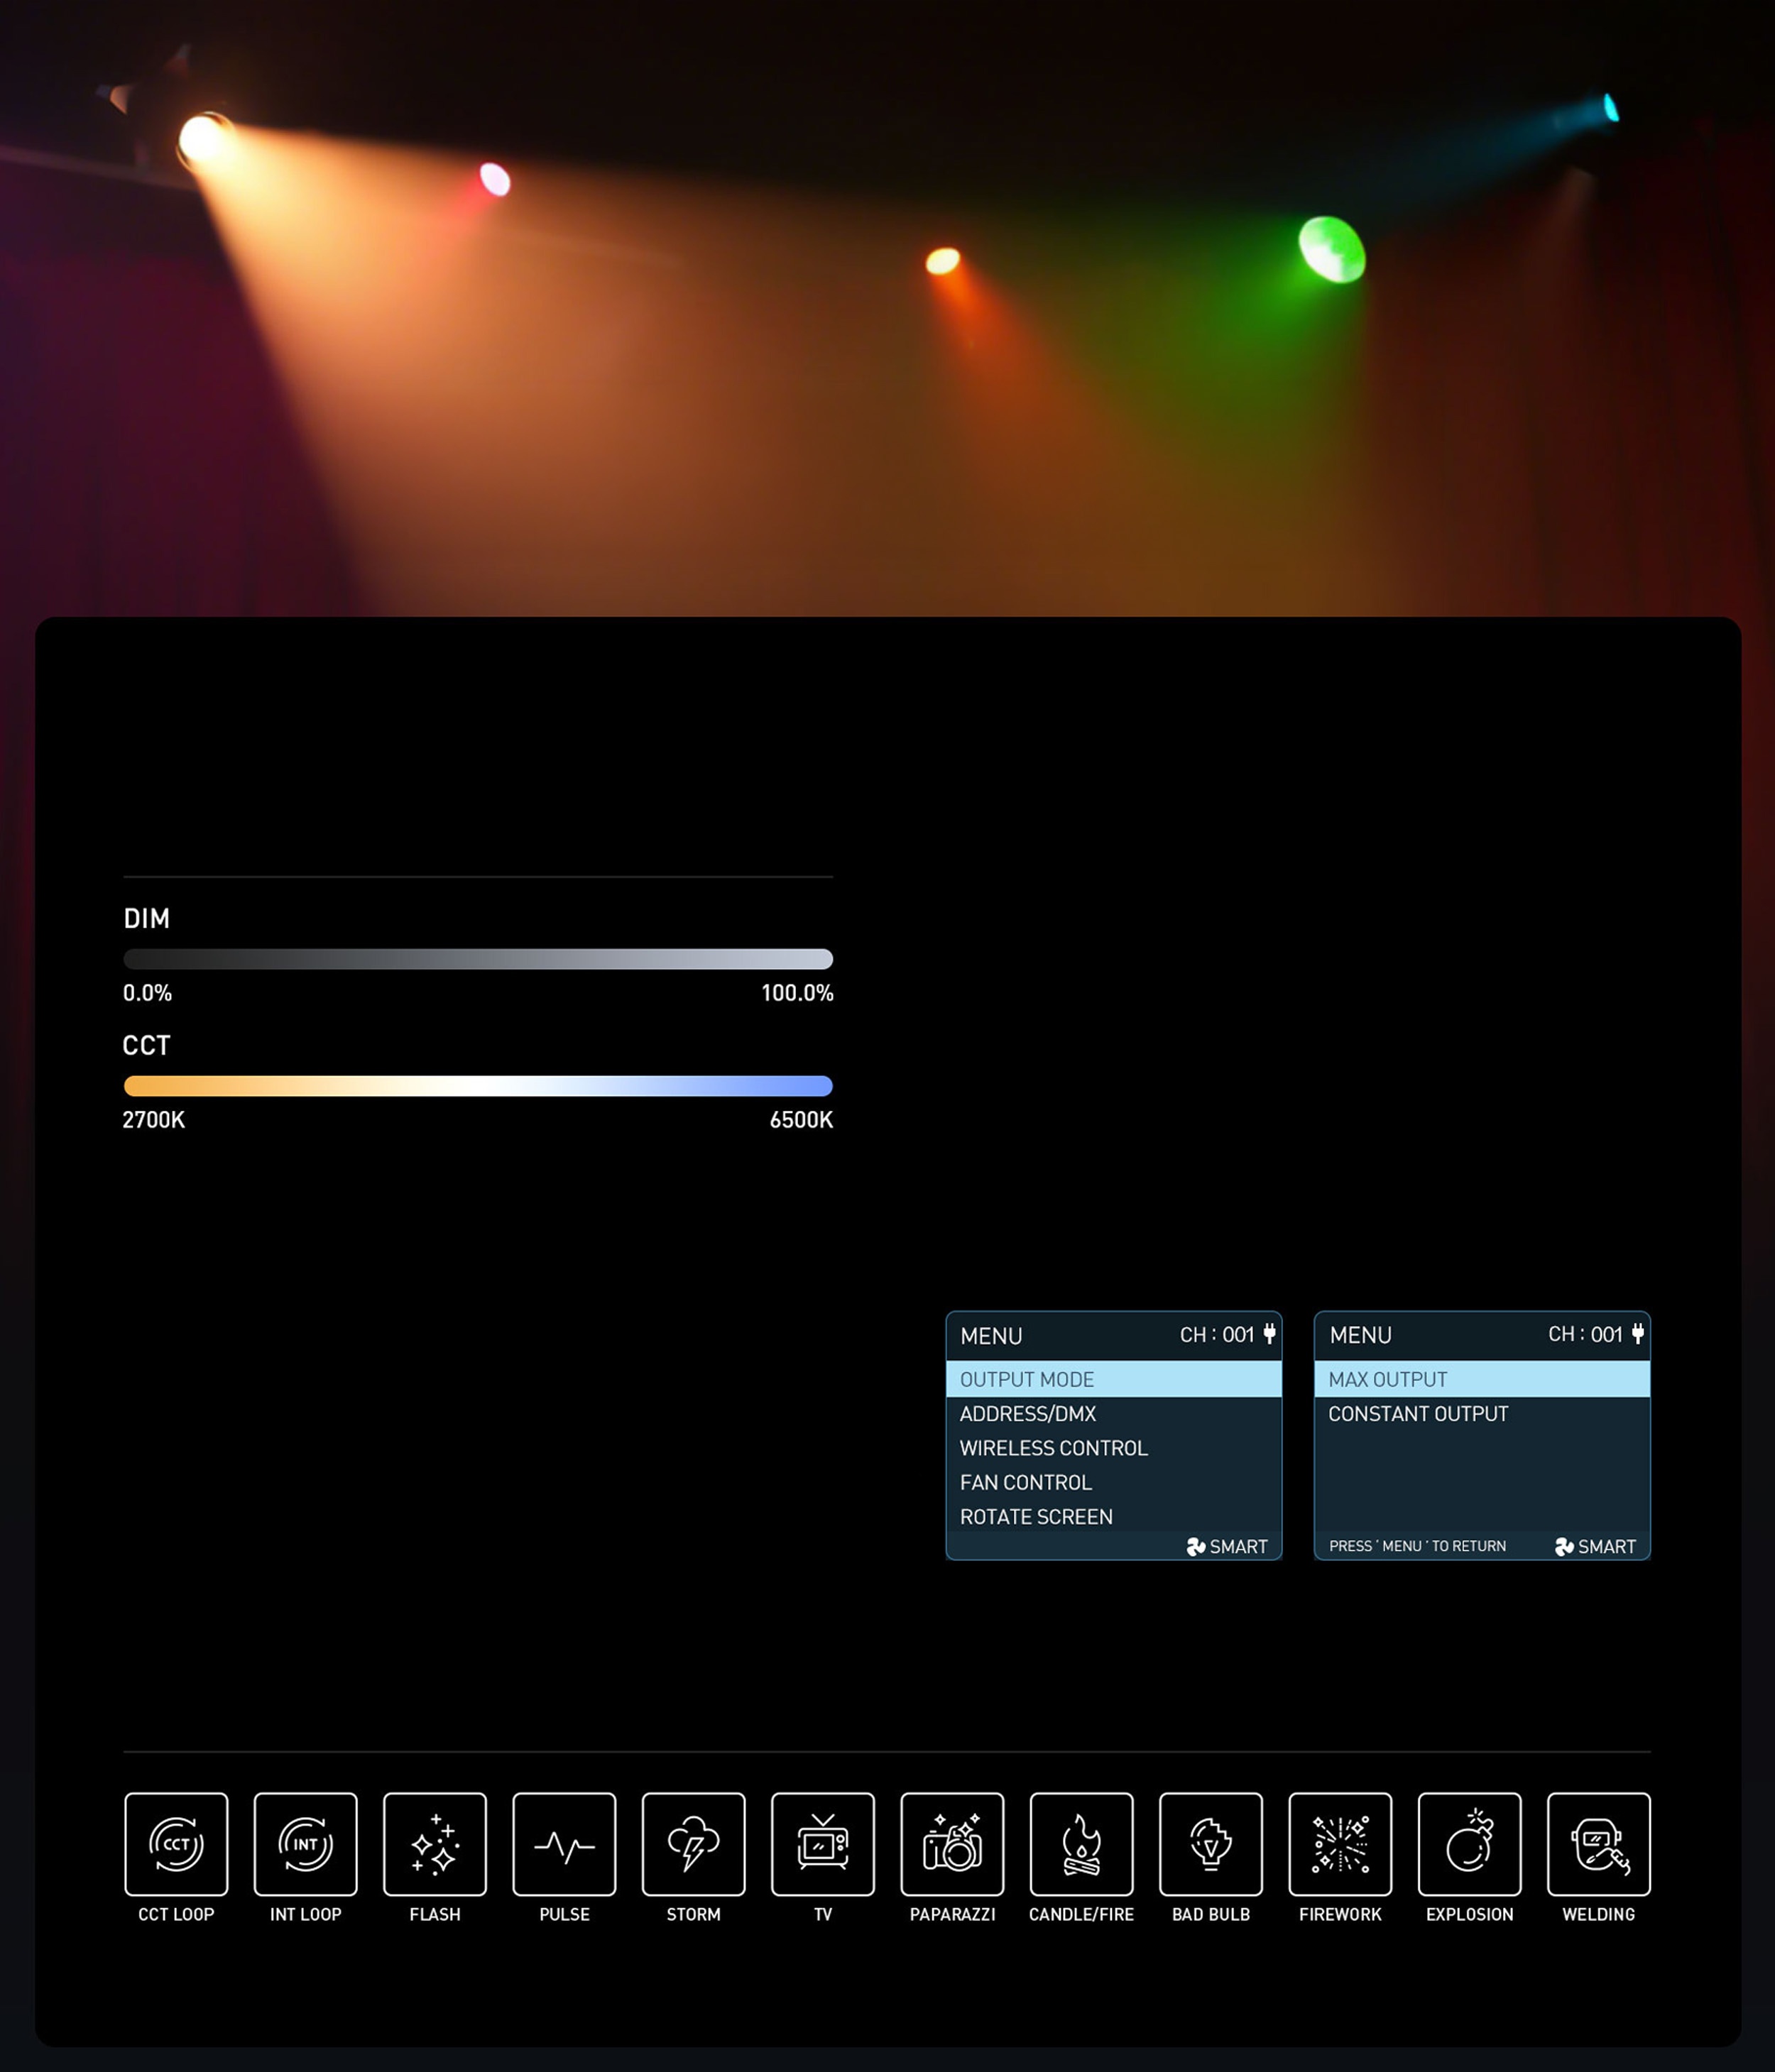Click the 2700K CCT label
Screen dimensions: 1775x2072
(153, 1120)
